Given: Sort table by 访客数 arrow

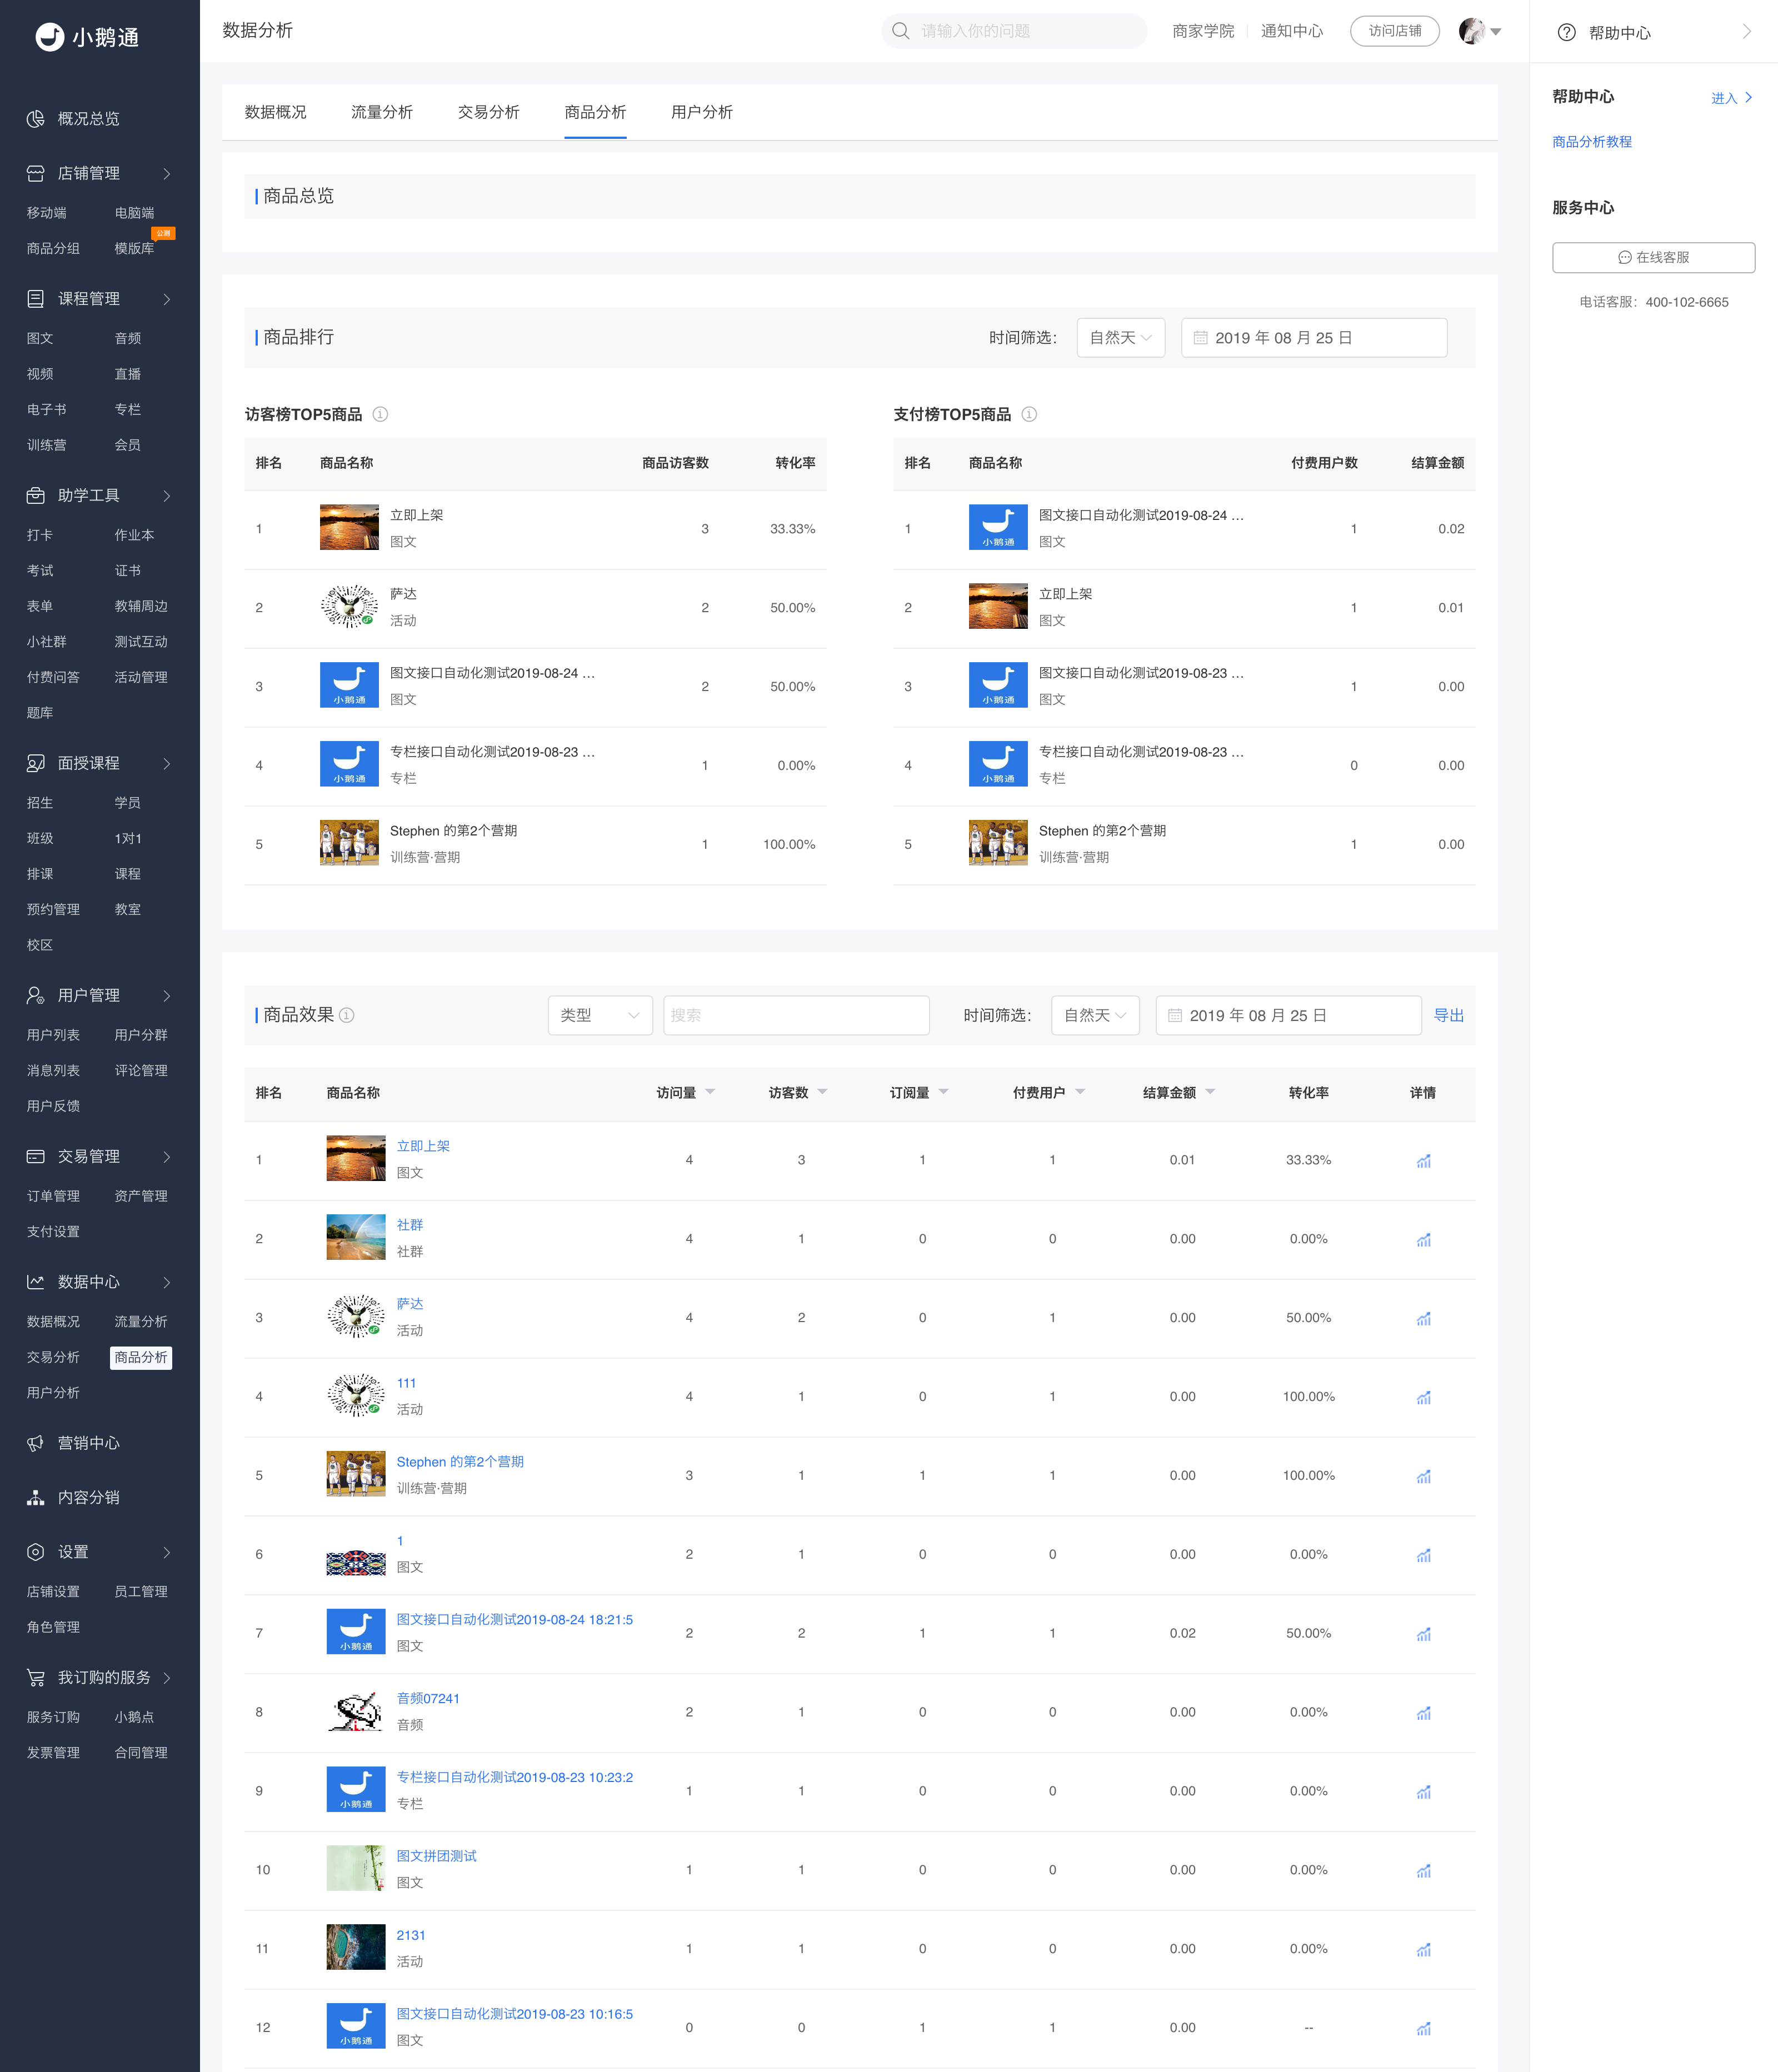Looking at the screenshot, I should [x=822, y=1092].
